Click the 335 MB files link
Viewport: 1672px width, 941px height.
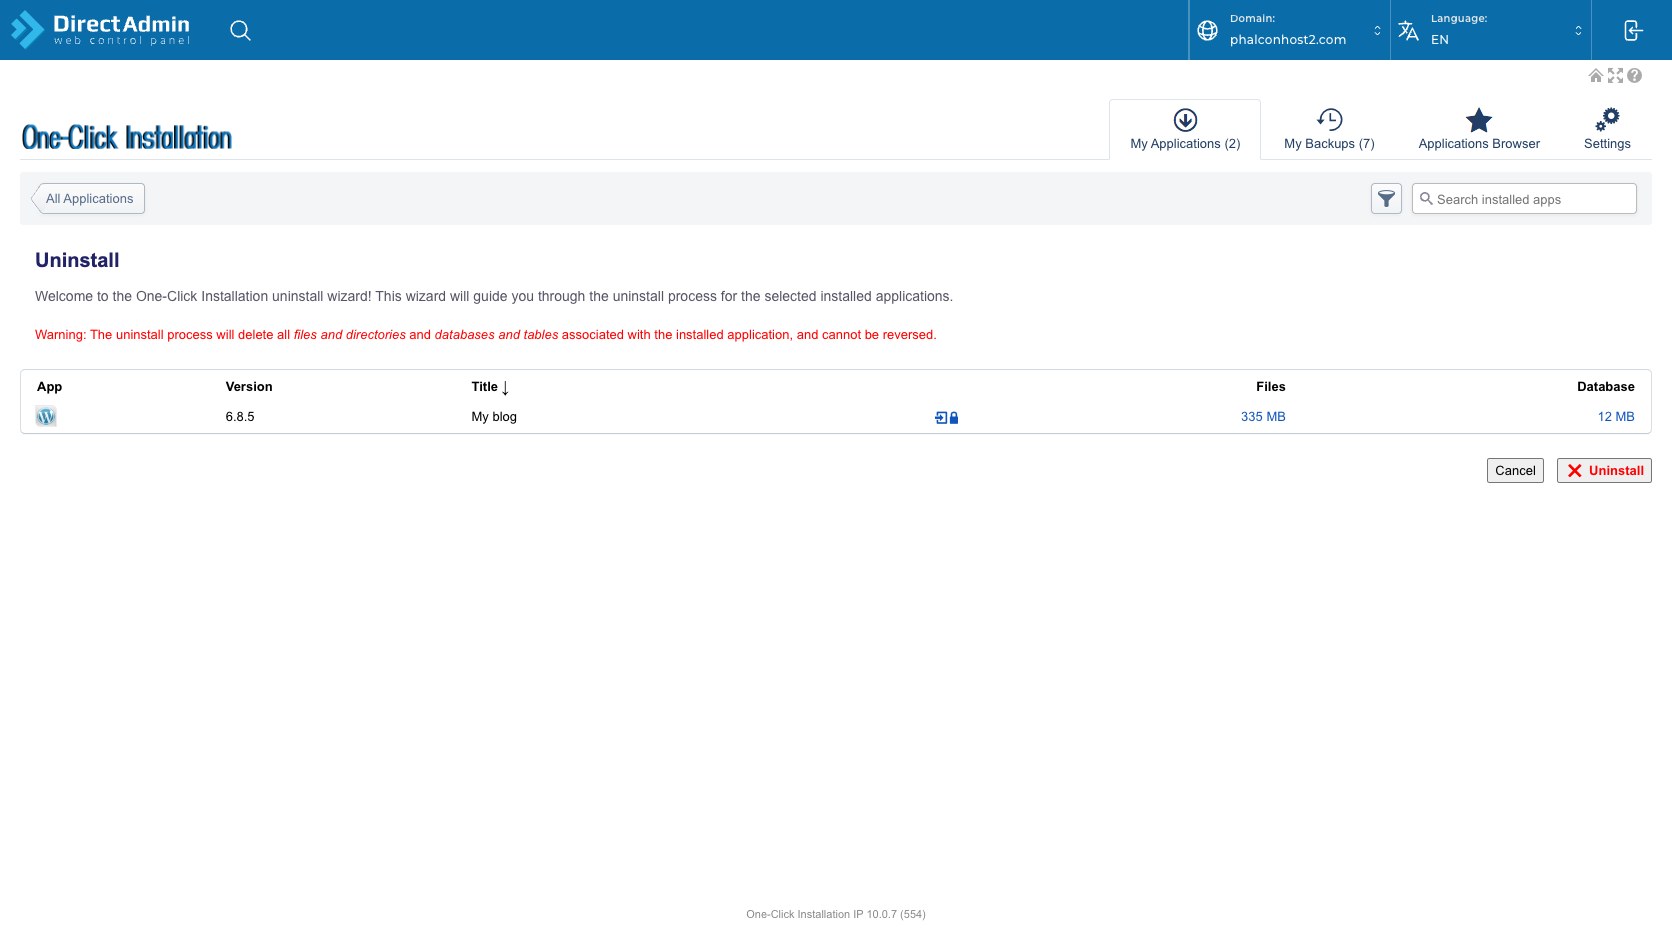point(1263,417)
